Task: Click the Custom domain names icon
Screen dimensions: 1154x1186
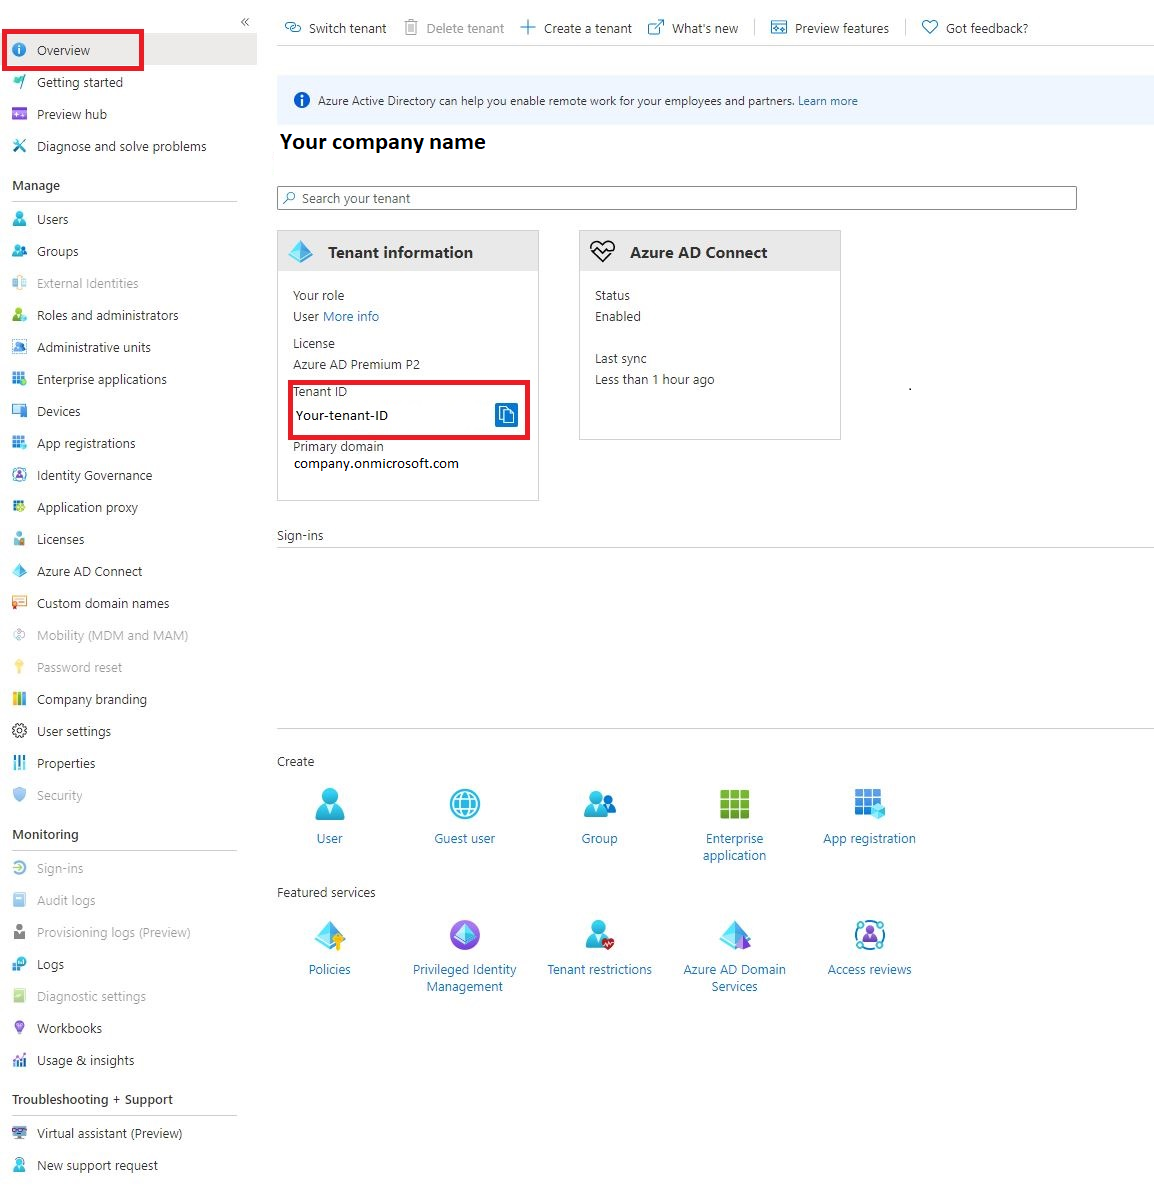Action: pyautogui.click(x=20, y=603)
